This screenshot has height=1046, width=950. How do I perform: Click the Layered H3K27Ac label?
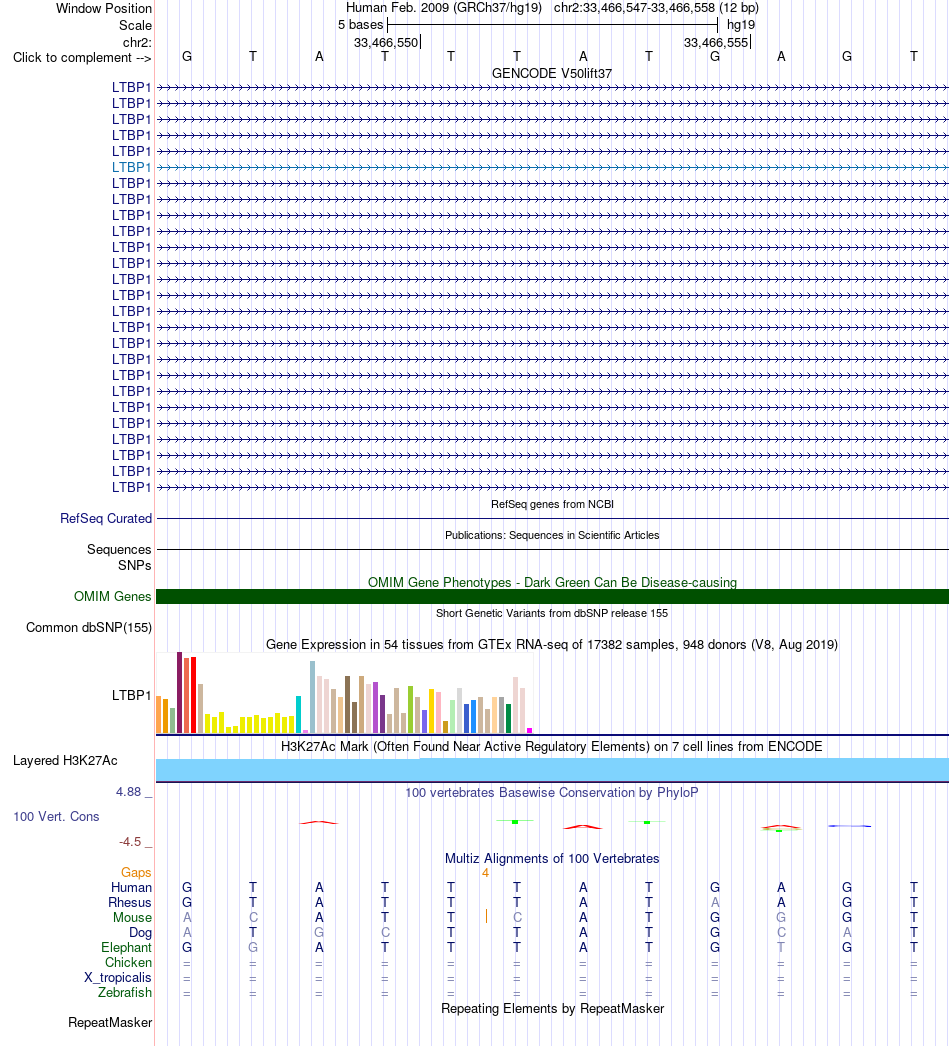tap(65, 760)
